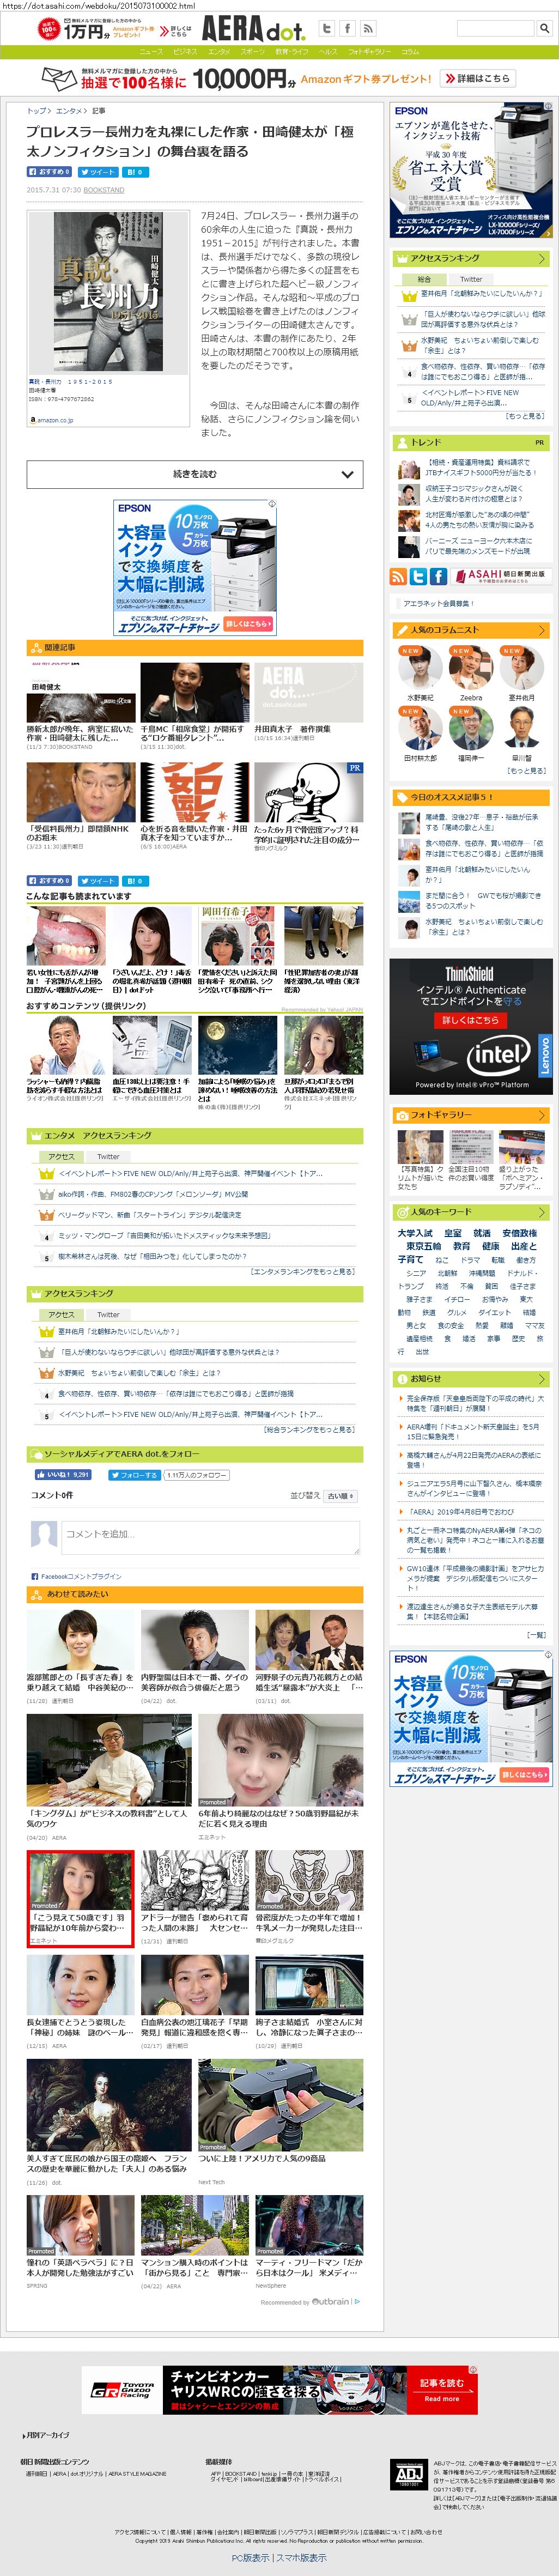Open Zeebra columnist profile photo
Screen dimensions: 559x2576
point(470,667)
